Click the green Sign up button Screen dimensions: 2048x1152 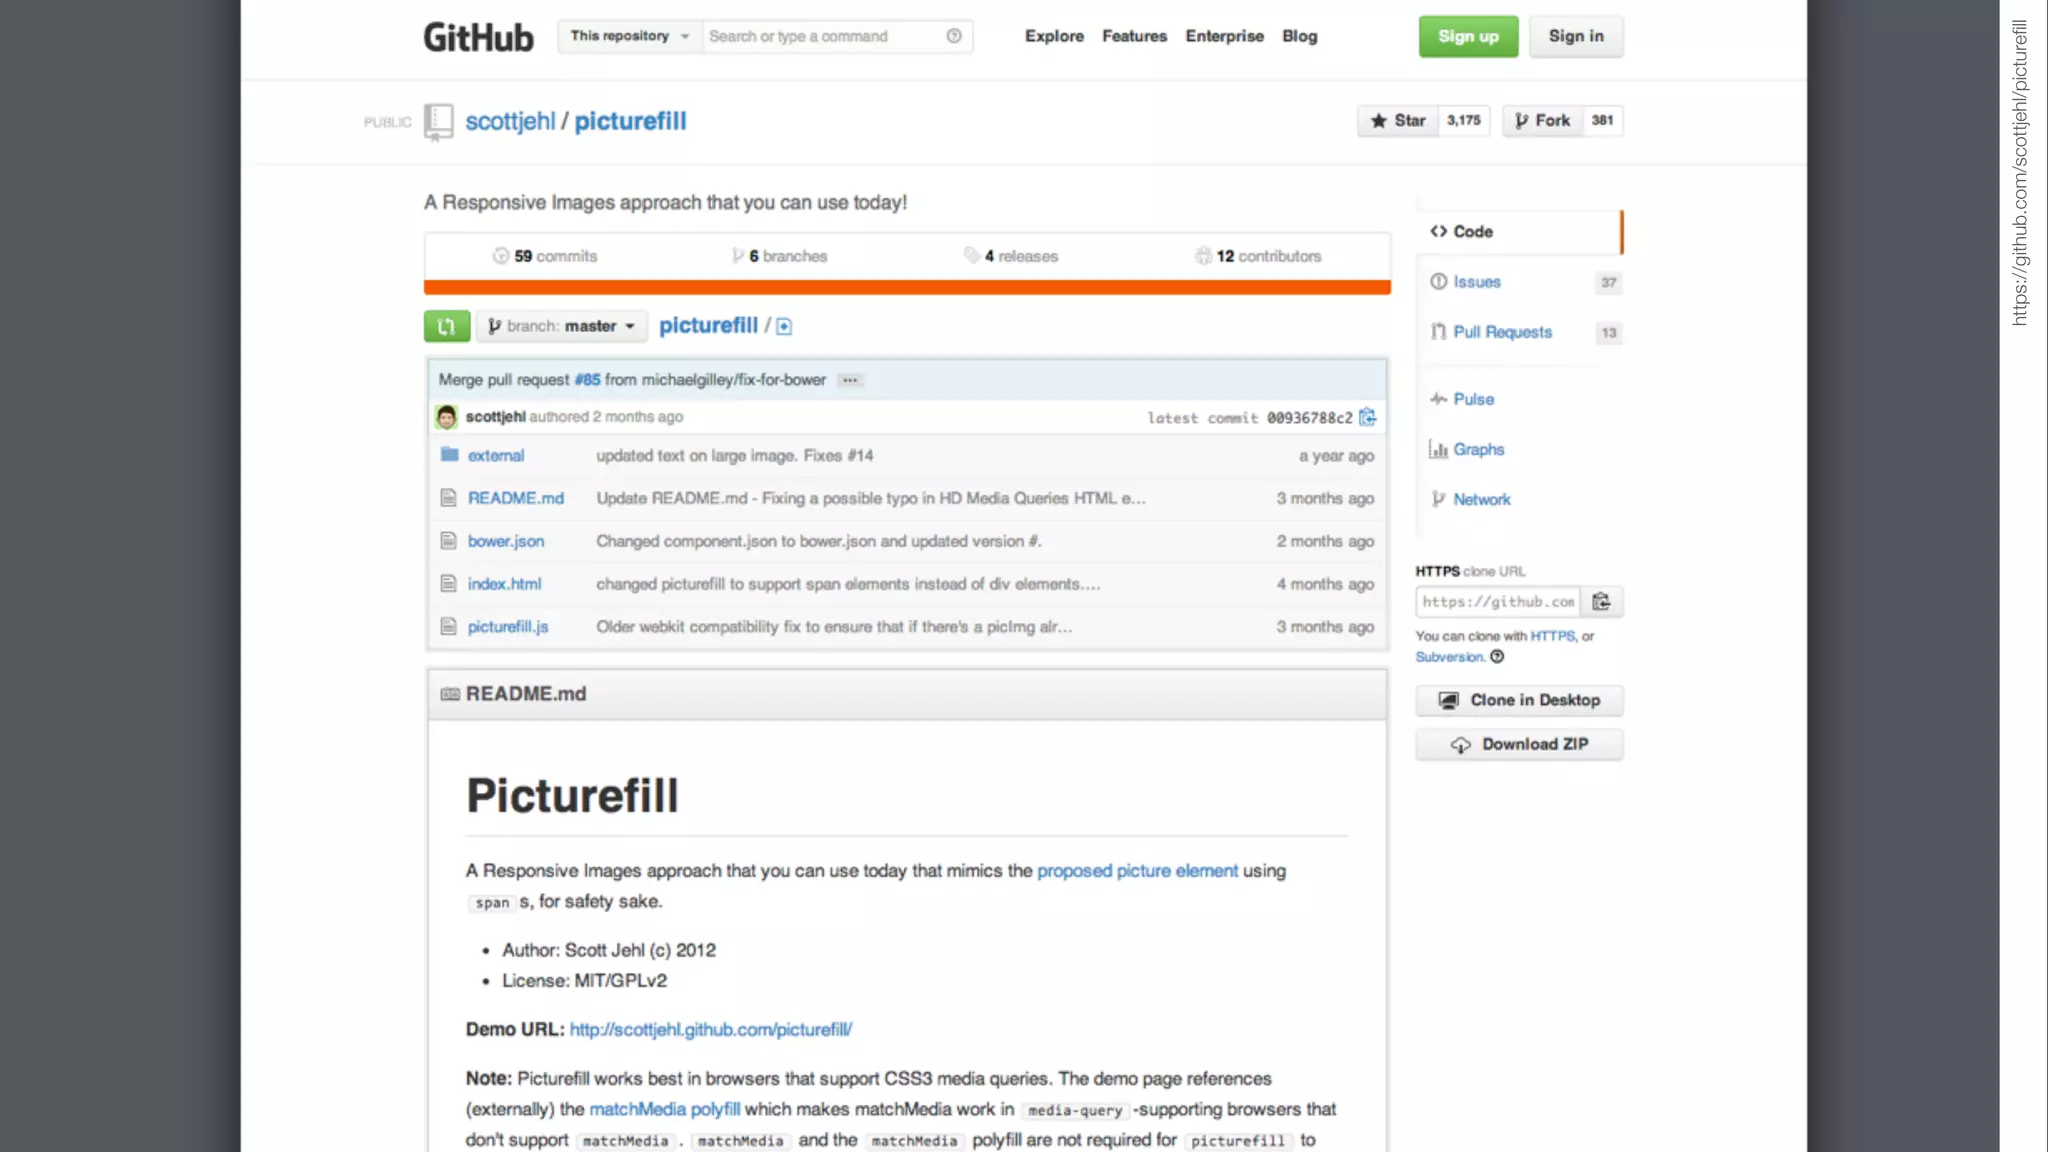pos(1468,36)
